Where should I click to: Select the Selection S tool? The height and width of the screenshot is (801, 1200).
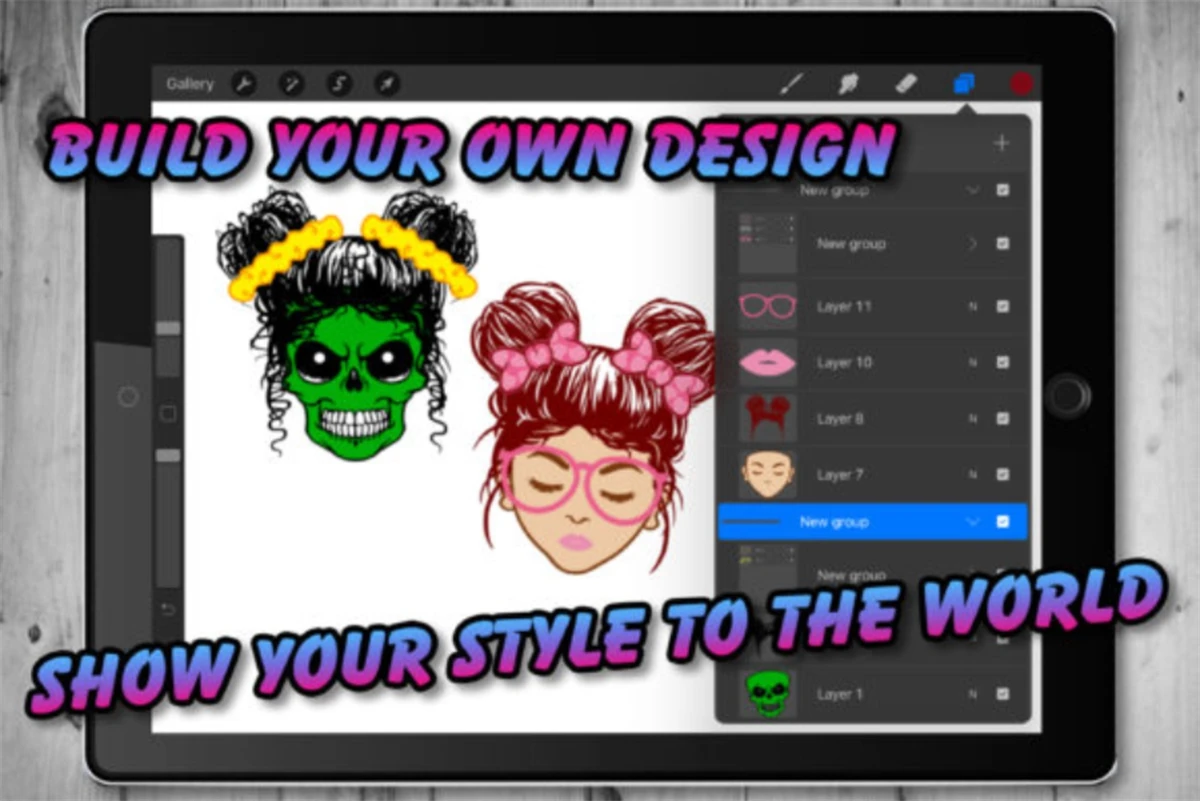click(339, 84)
